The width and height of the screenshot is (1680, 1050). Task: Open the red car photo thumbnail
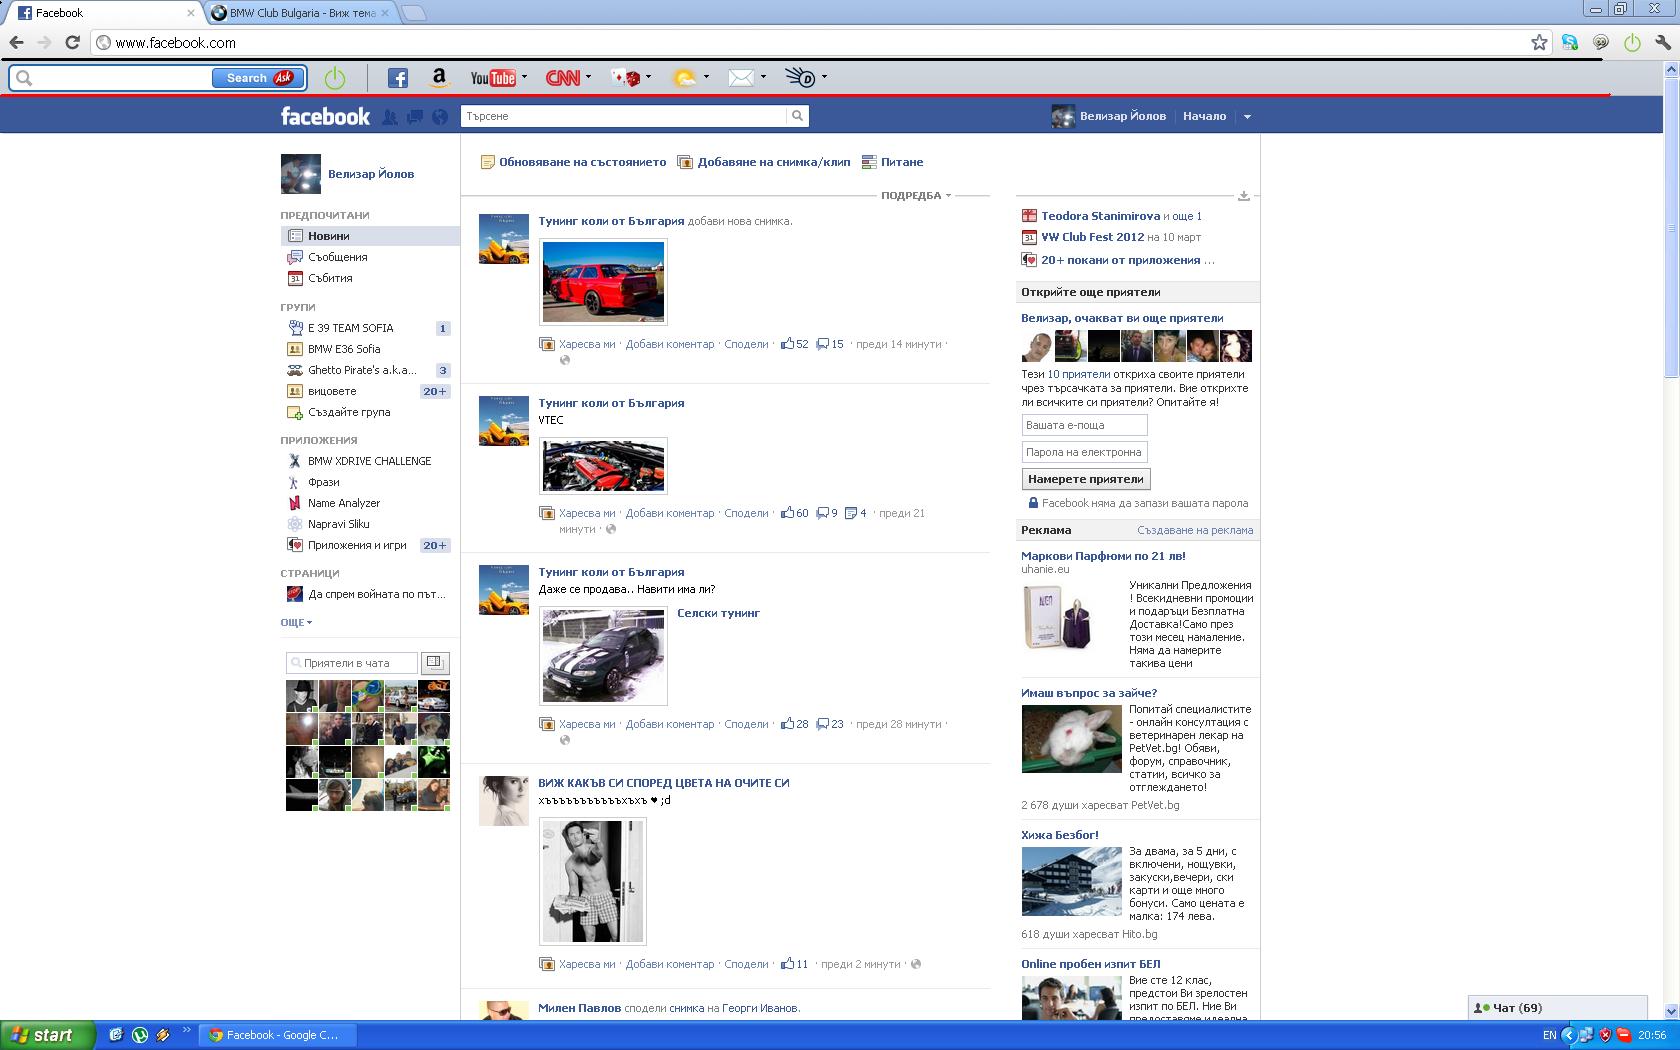click(x=603, y=282)
